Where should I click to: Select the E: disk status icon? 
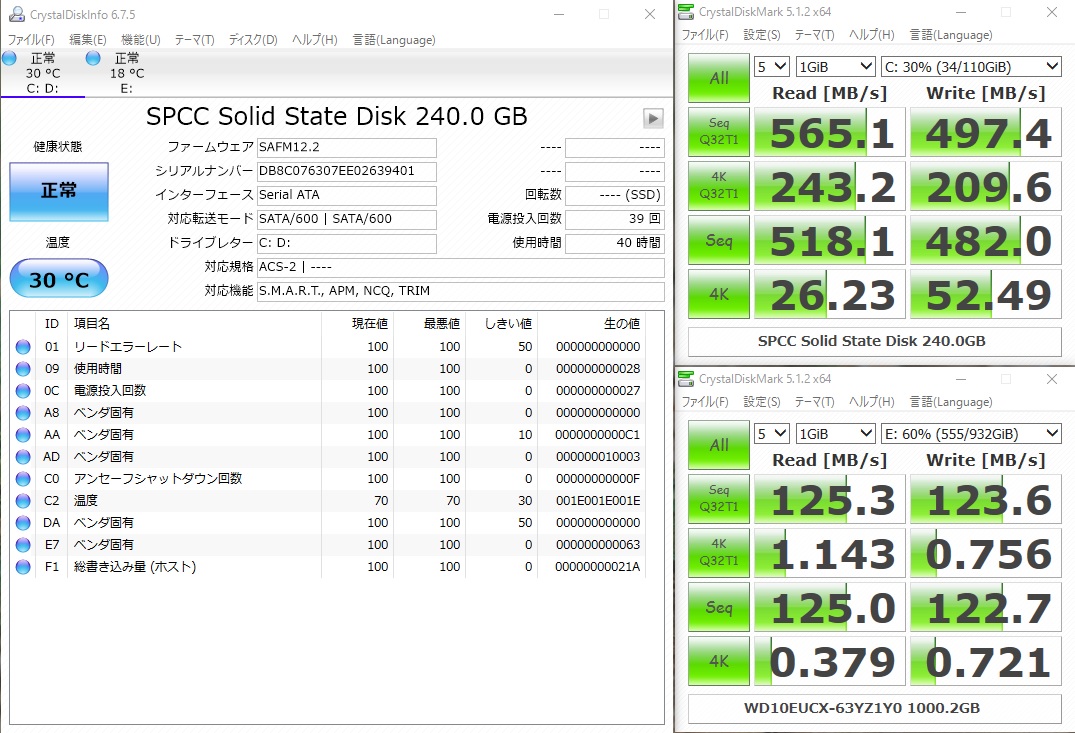coord(93,58)
